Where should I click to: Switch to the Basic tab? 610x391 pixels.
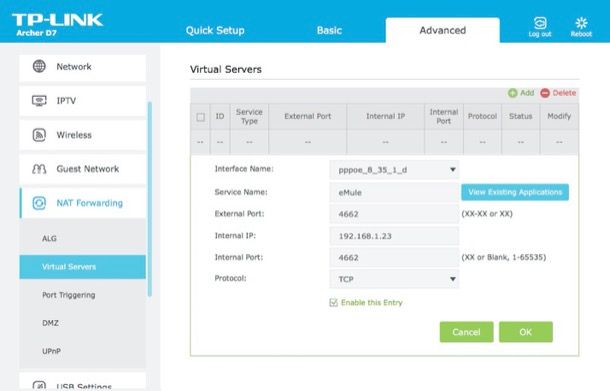(x=329, y=30)
